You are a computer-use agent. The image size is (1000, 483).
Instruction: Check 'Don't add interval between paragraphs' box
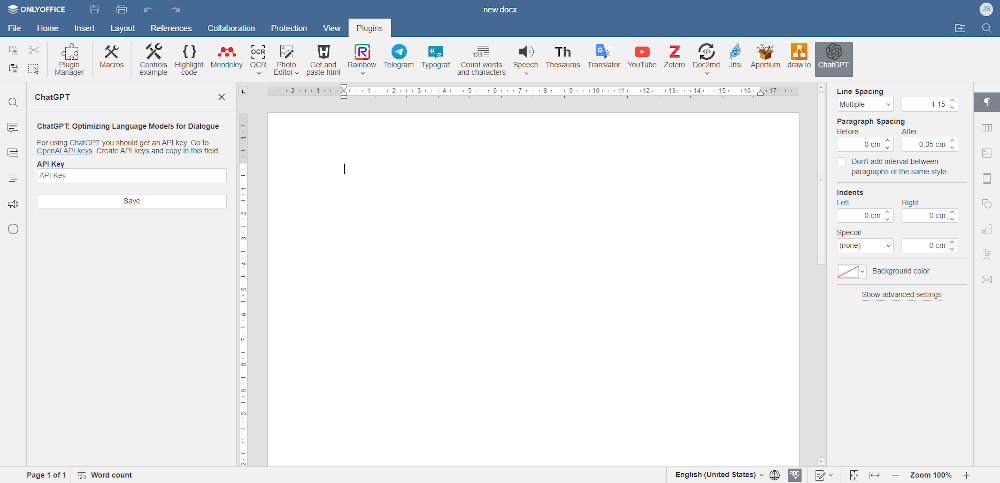click(x=842, y=161)
